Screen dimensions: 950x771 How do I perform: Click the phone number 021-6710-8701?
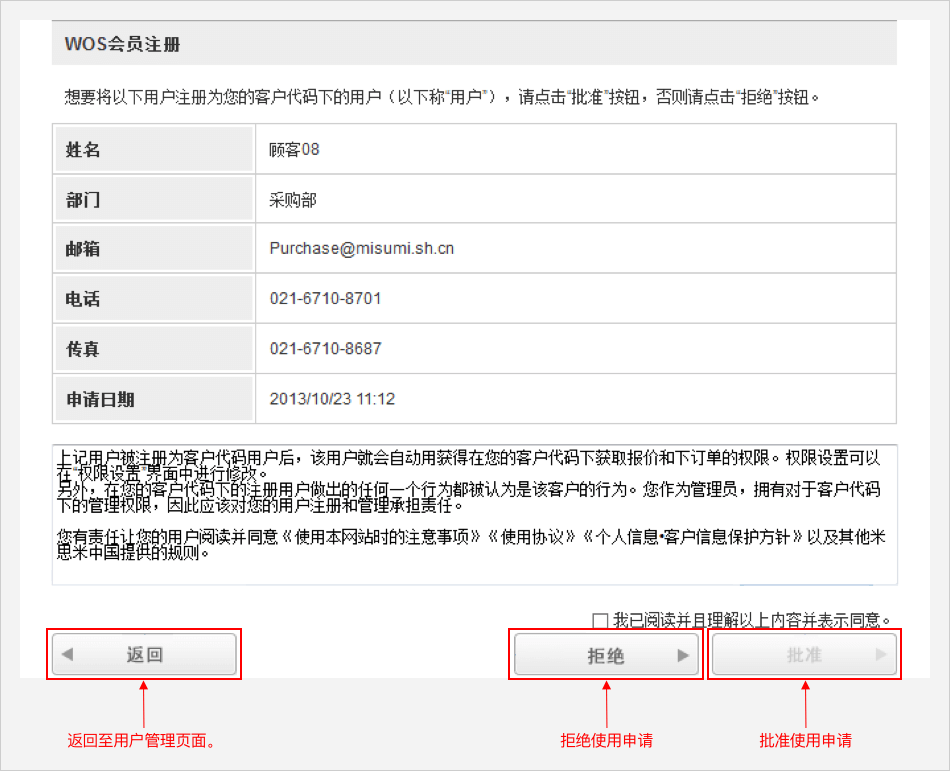325,298
